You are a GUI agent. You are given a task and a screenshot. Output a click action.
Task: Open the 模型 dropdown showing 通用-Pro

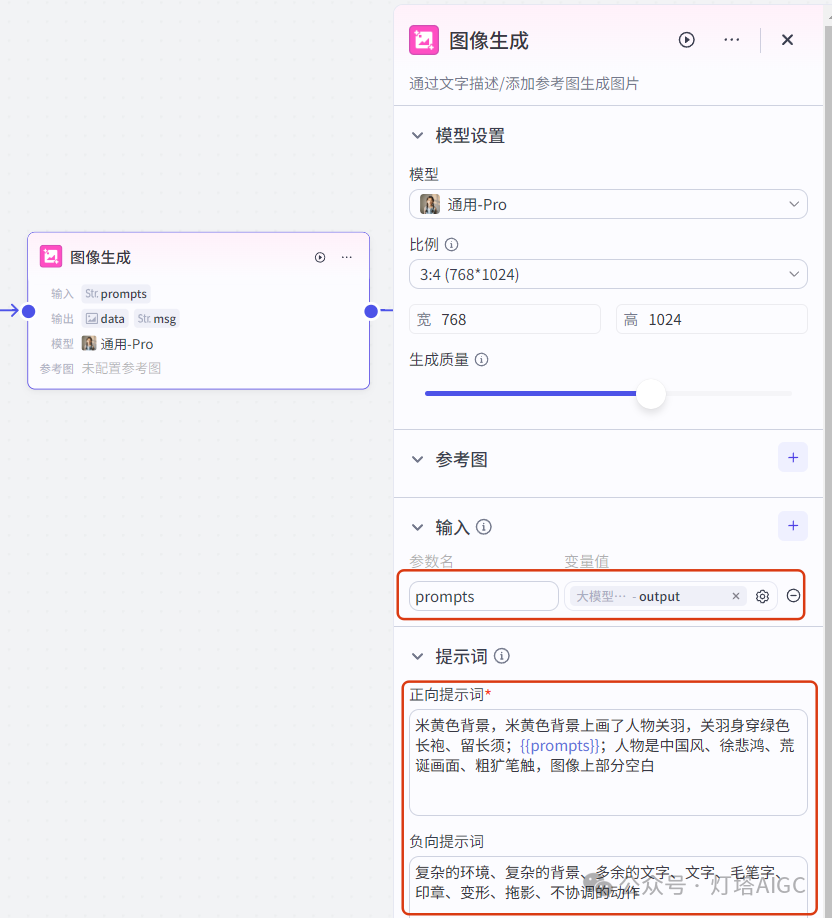pos(608,204)
